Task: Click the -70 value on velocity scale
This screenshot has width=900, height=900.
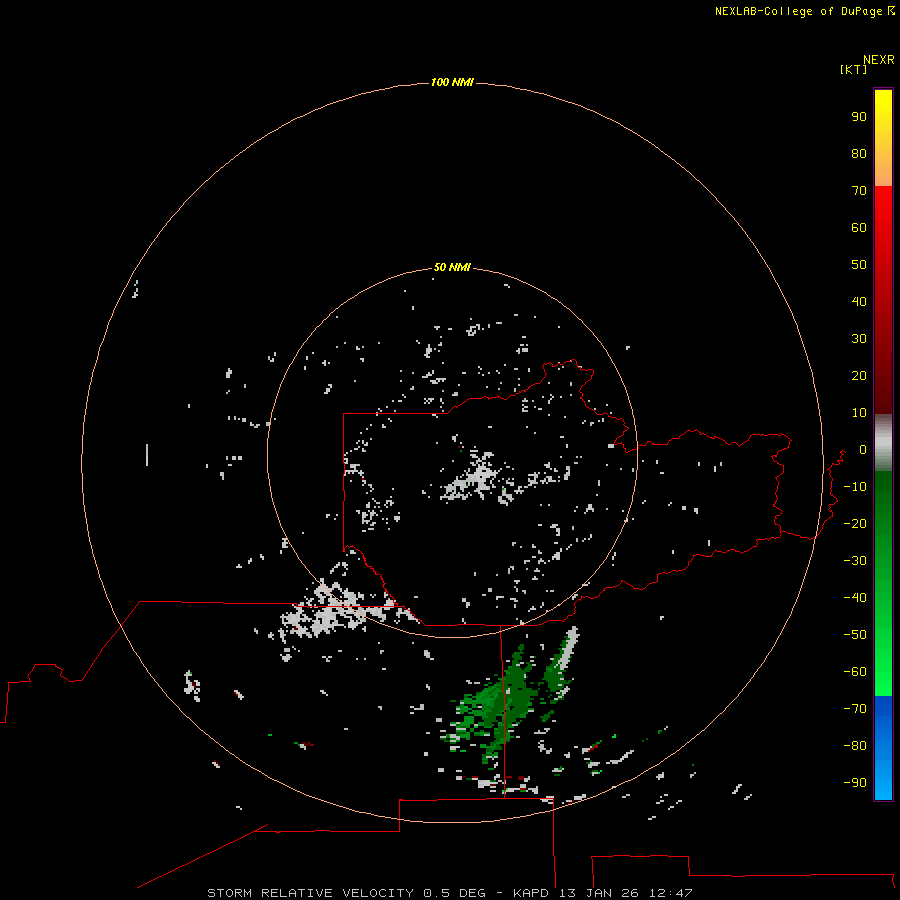Action: pos(855,709)
